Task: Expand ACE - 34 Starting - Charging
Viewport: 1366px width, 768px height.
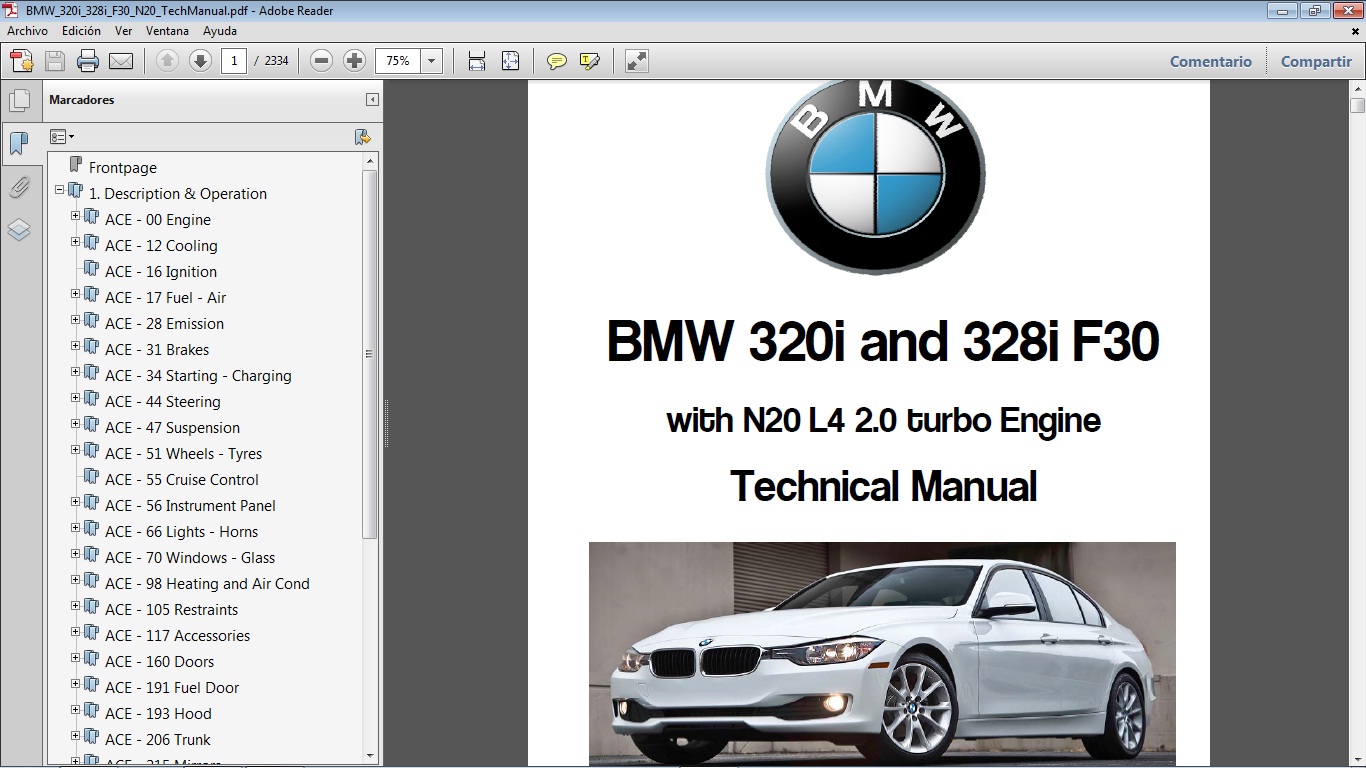Action: pyautogui.click(x=76, y=371)
